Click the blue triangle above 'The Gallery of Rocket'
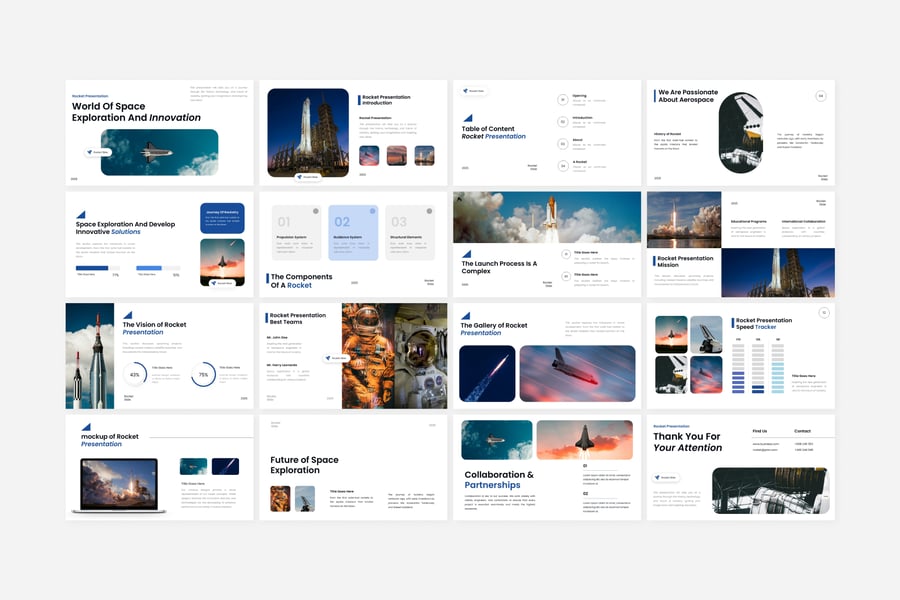Viewport: 900px width, 600px height. 464,312
